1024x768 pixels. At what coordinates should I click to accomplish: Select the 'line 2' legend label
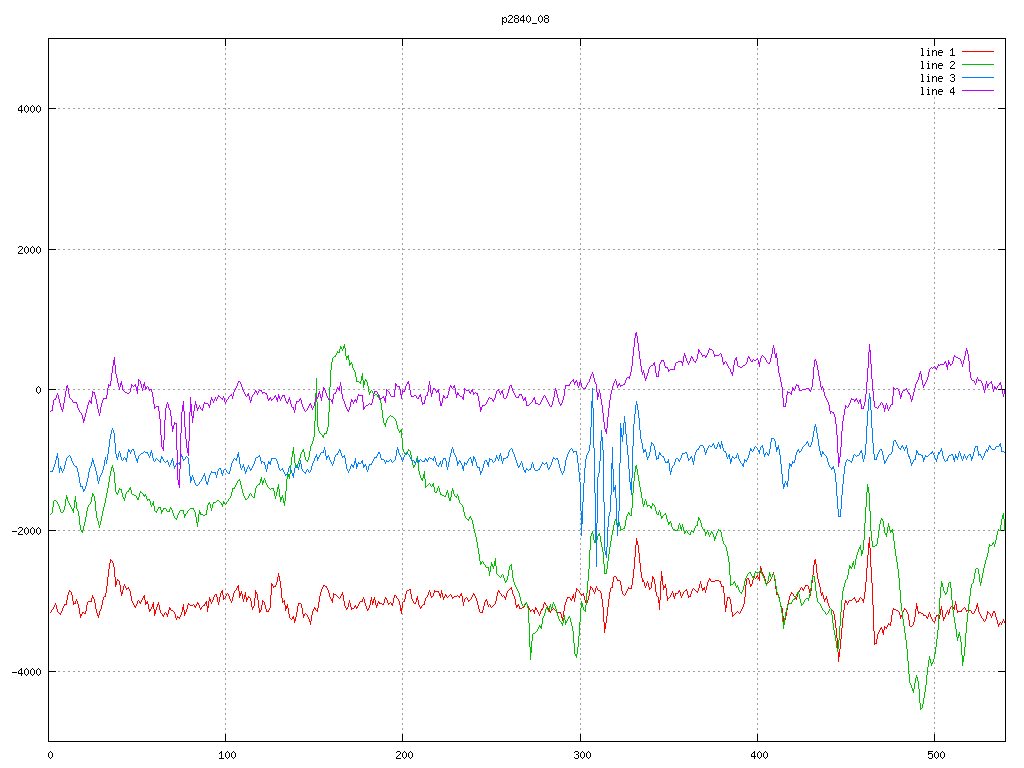tap(937, 65)
